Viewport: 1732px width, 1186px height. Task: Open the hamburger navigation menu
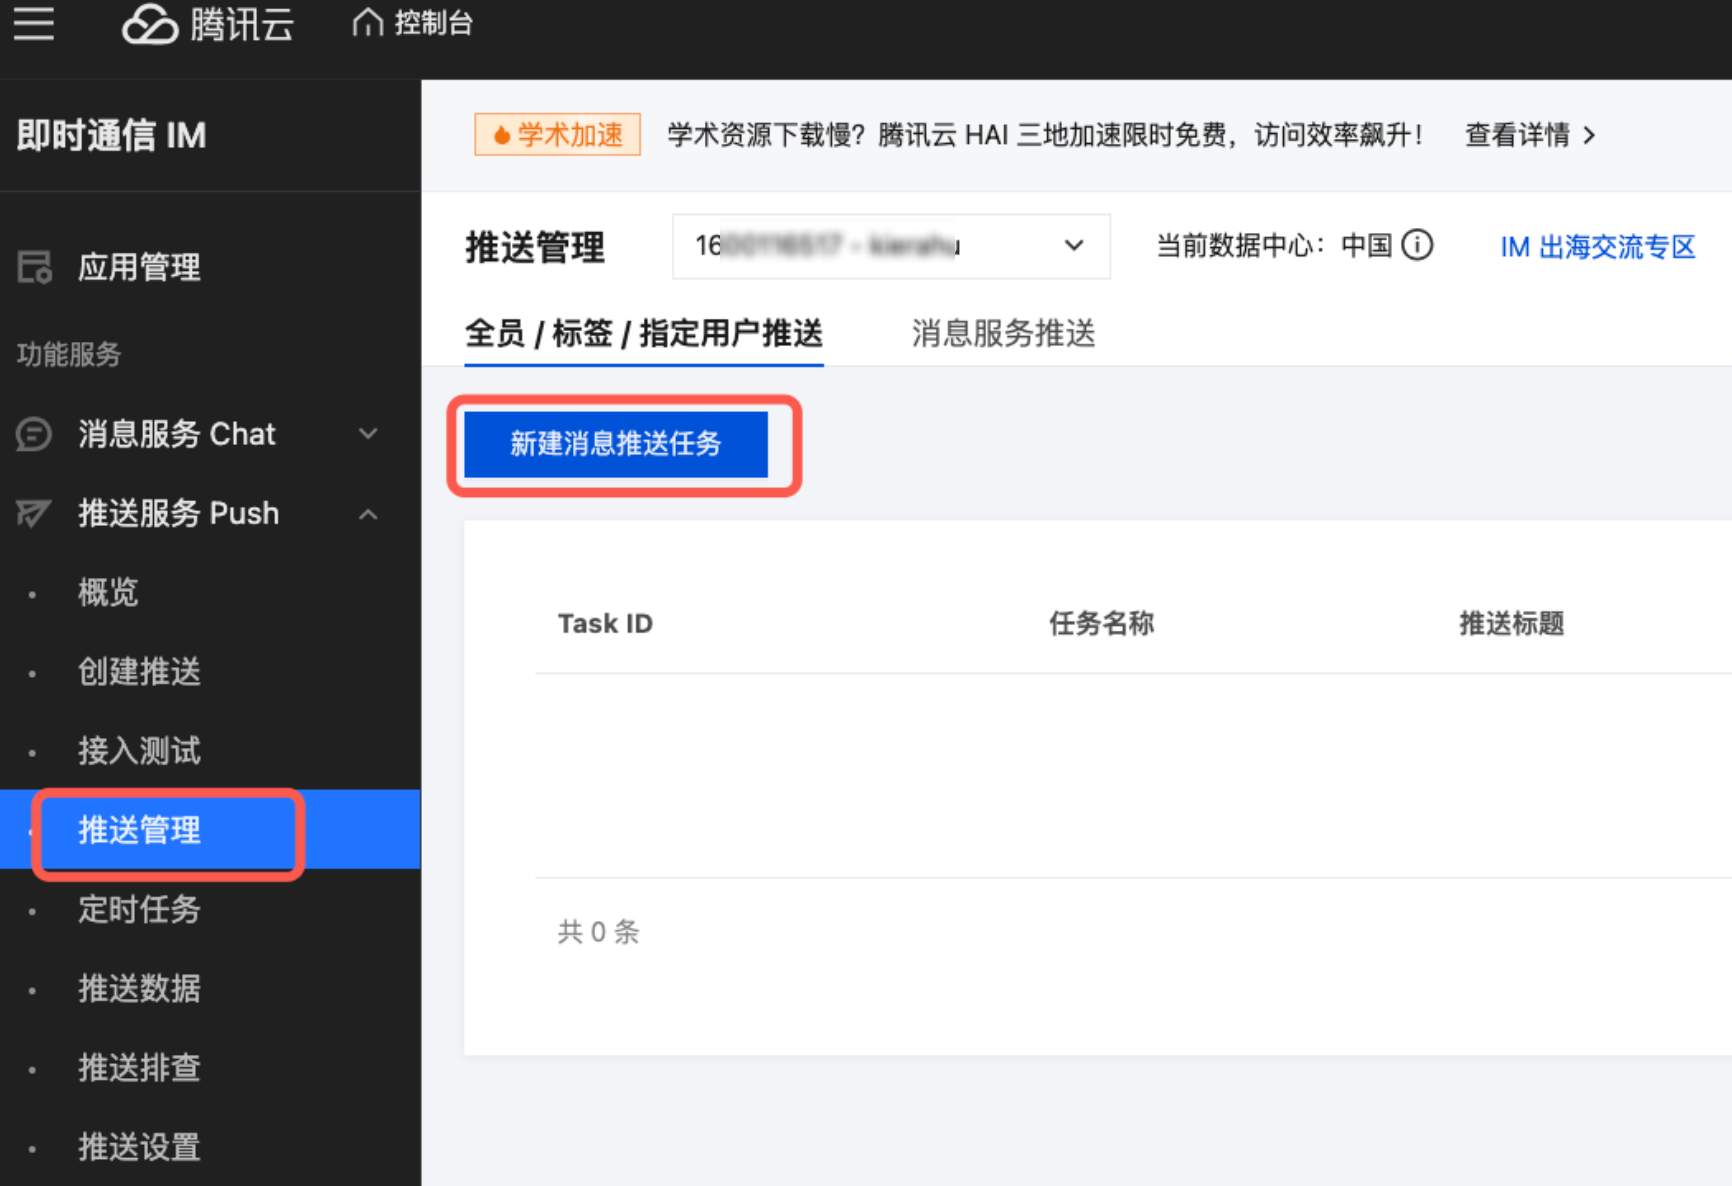[34, 23]
